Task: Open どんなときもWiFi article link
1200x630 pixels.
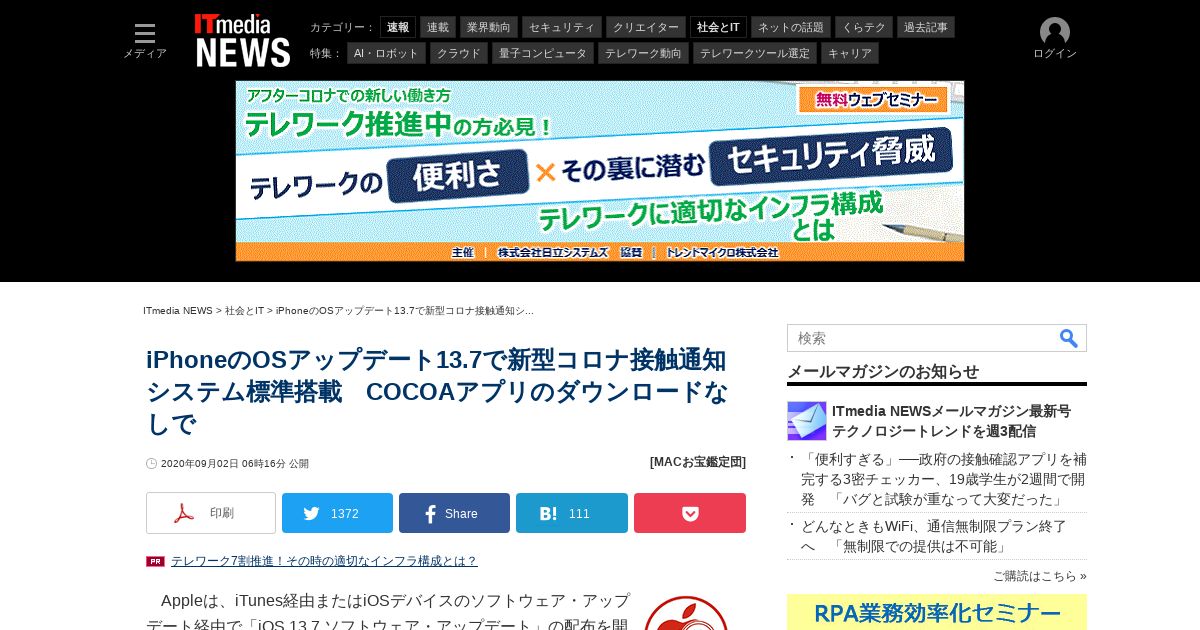Action: point(934,536)
